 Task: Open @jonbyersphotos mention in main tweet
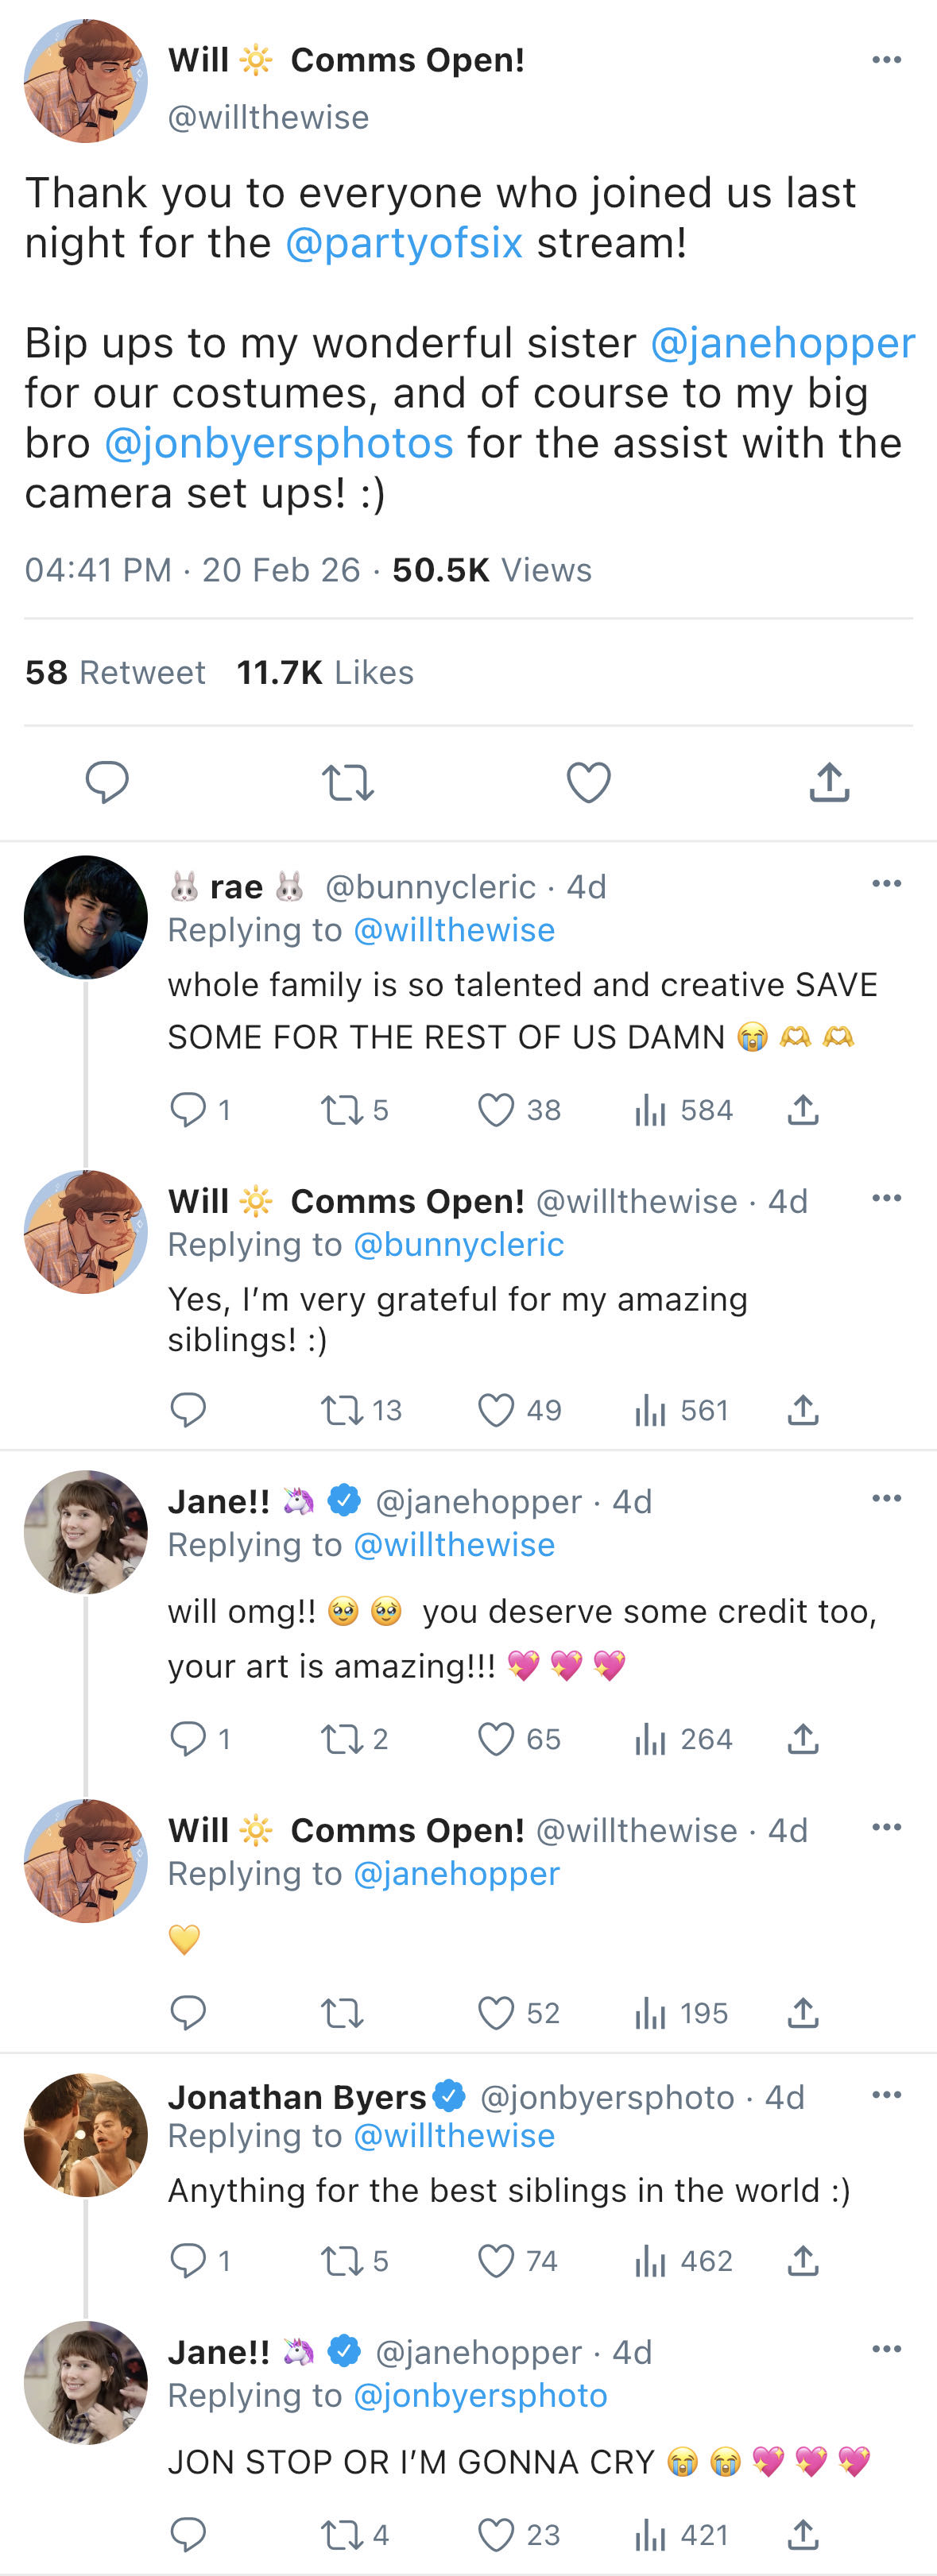278,443
